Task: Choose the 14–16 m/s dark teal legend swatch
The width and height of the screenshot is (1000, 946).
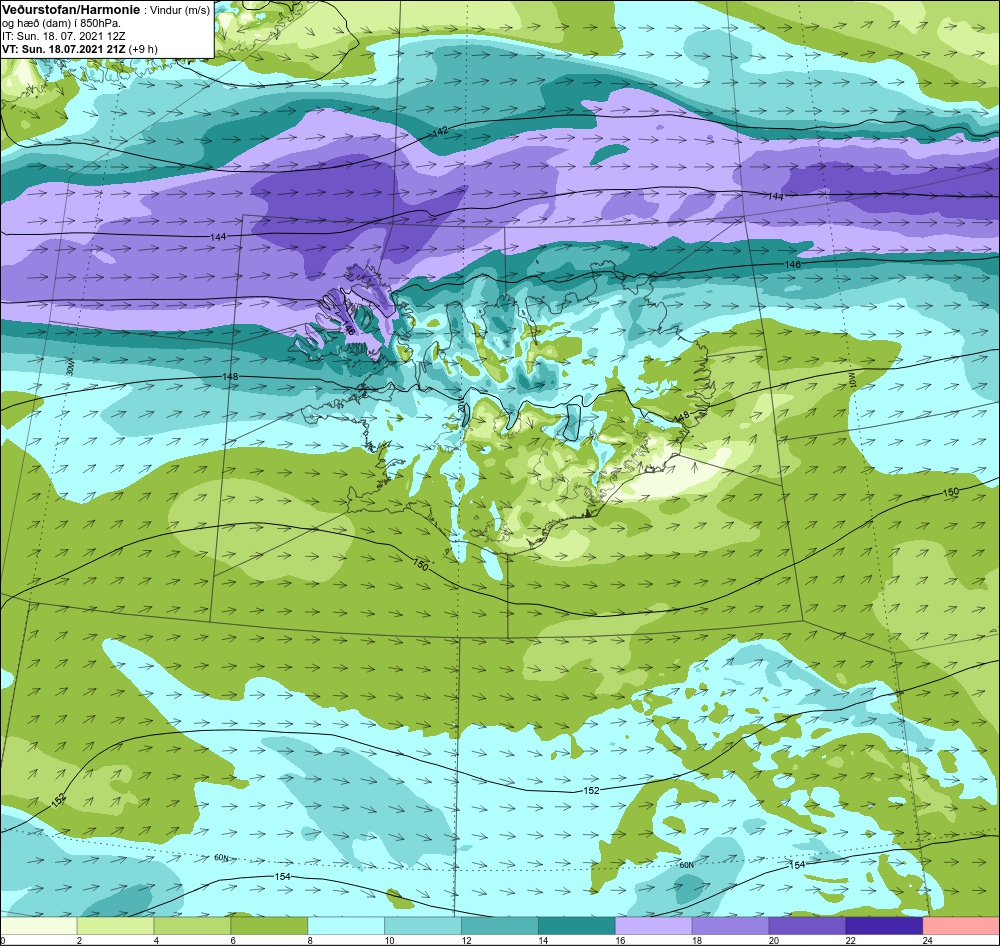Action: 577,925
